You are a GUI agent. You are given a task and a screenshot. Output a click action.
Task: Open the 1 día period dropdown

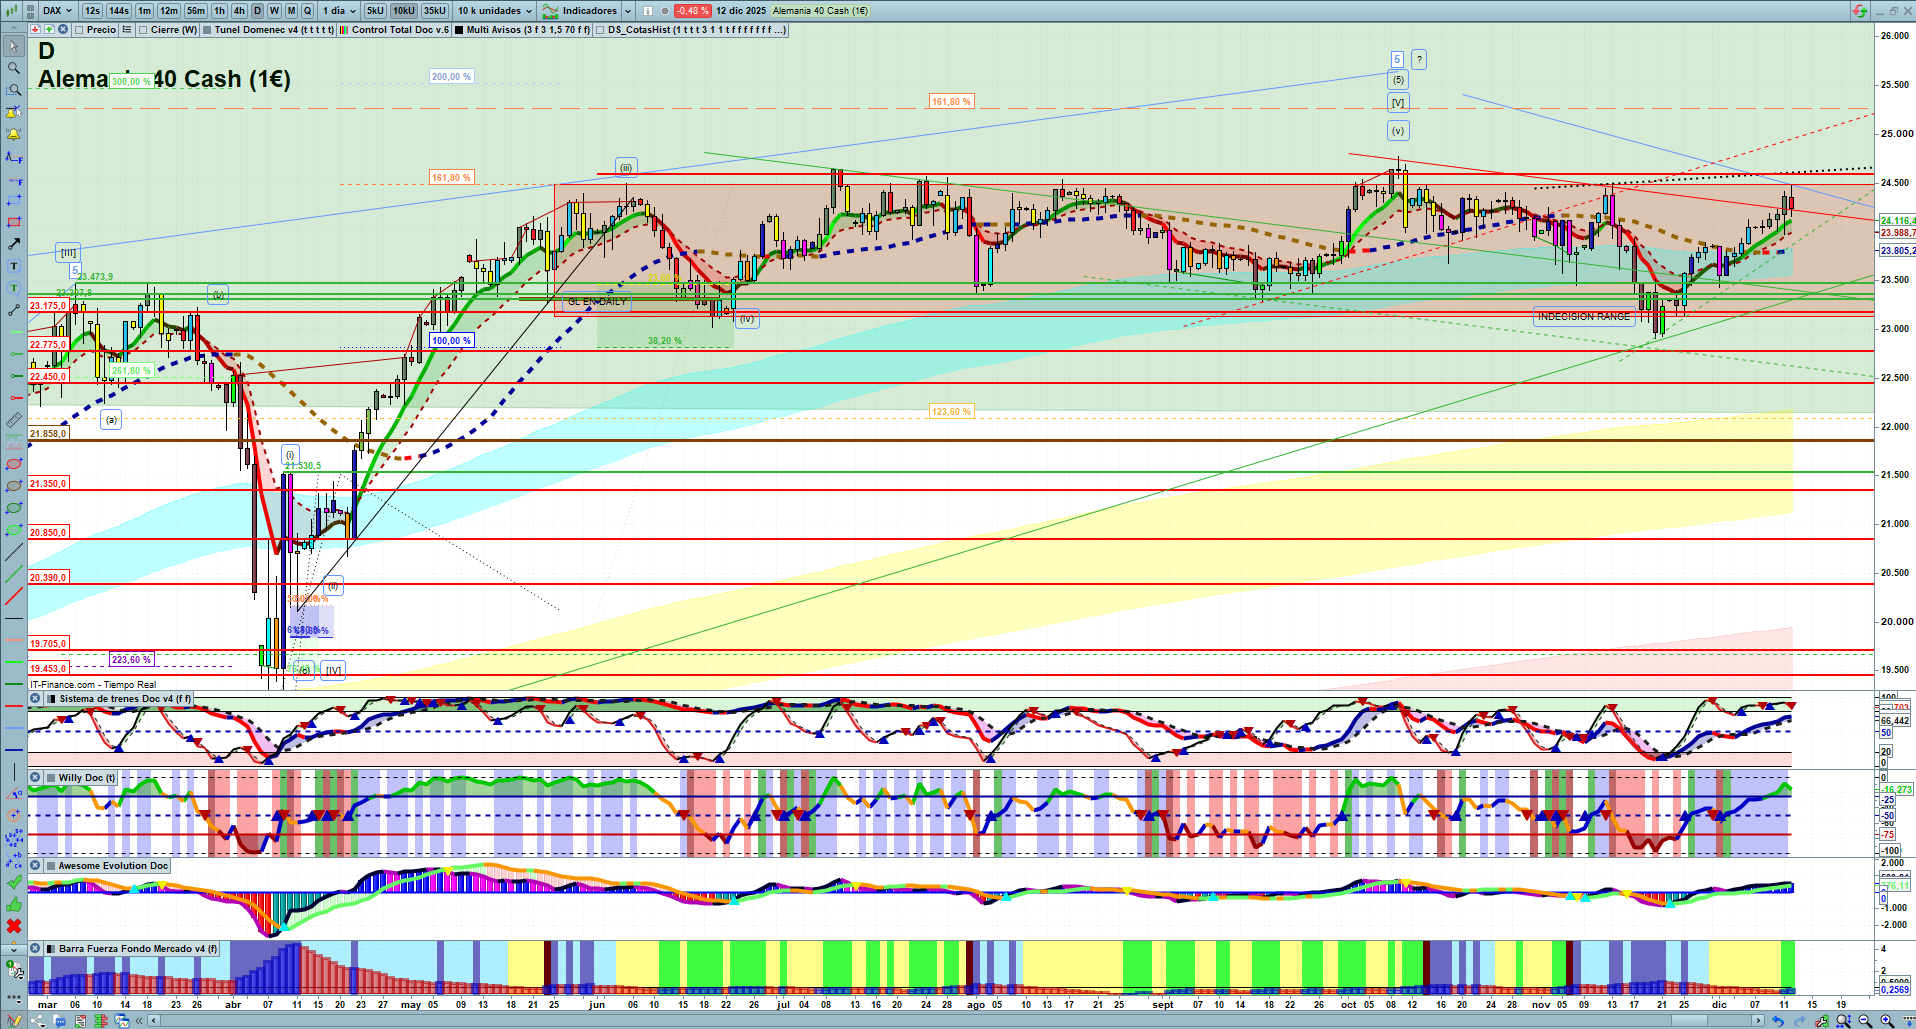pyautogui.click(x=338, y=11)
